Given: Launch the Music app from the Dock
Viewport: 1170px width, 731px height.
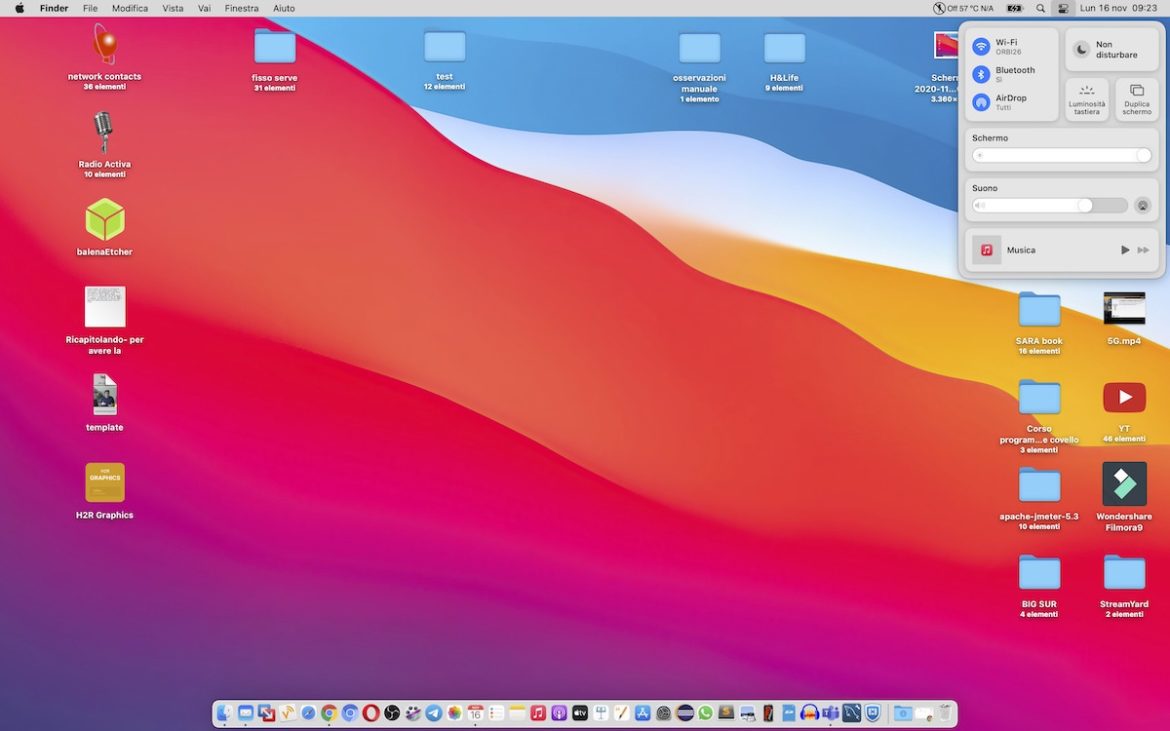Looking at the screenshot, I should [x=538, y=713].
